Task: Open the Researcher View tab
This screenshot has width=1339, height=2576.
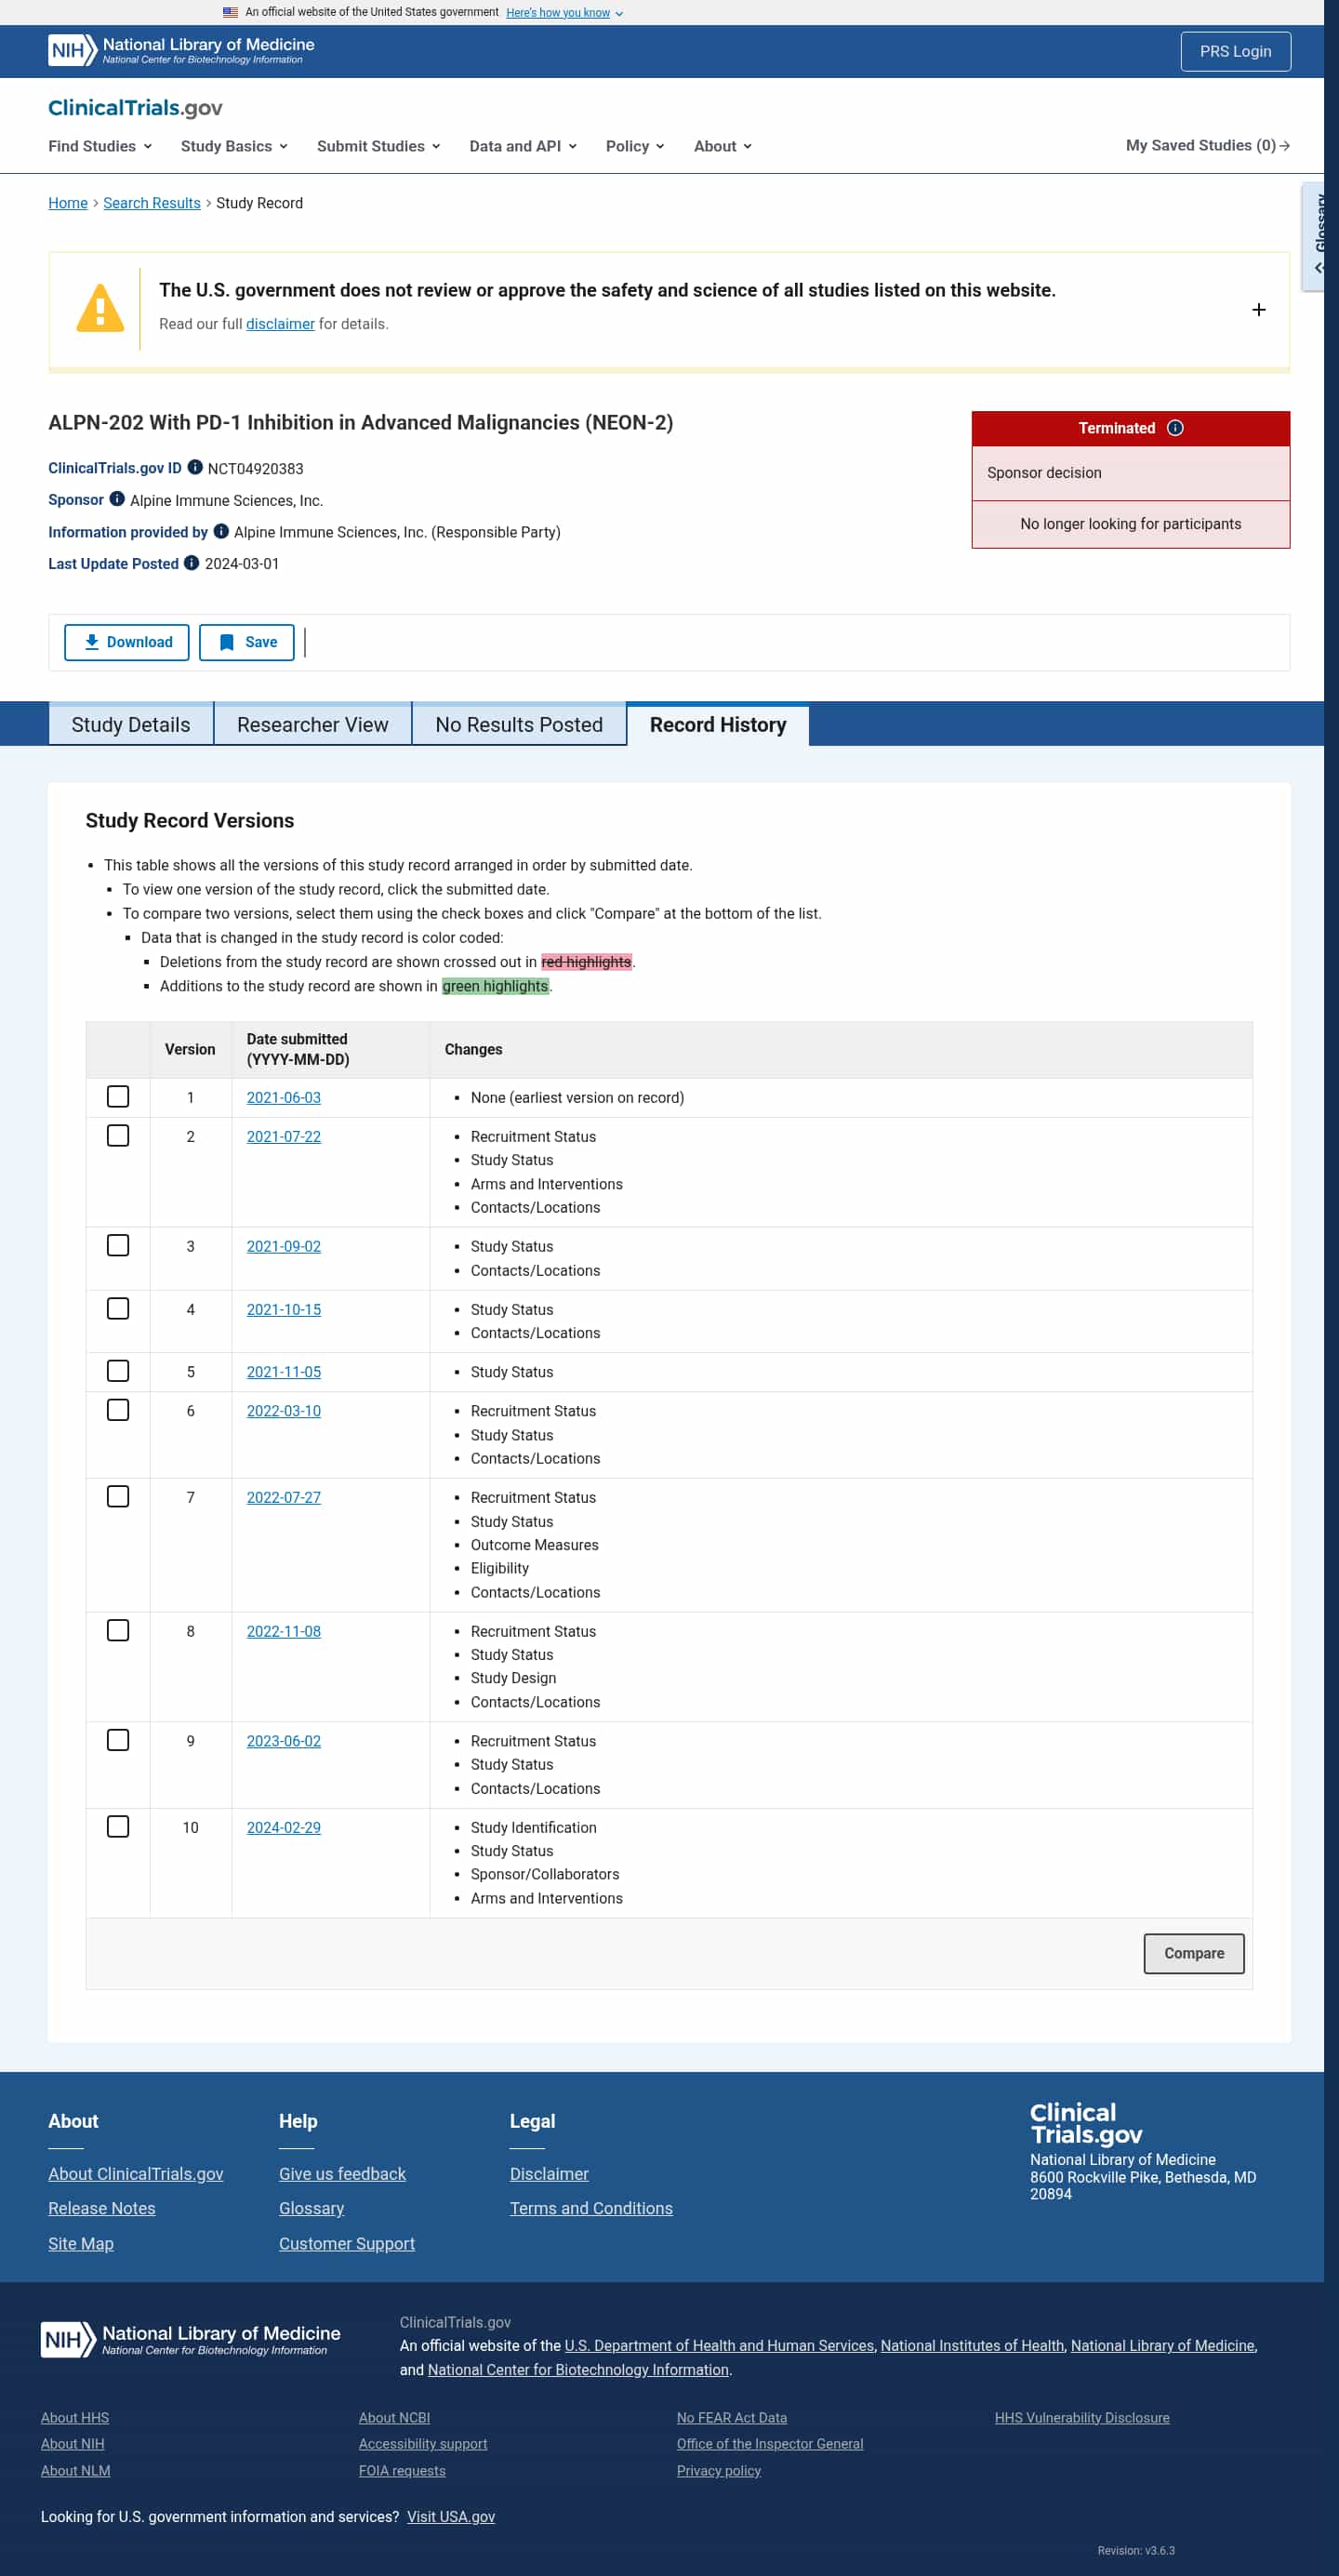Action: pyautogui.click(x=313, y=725)
